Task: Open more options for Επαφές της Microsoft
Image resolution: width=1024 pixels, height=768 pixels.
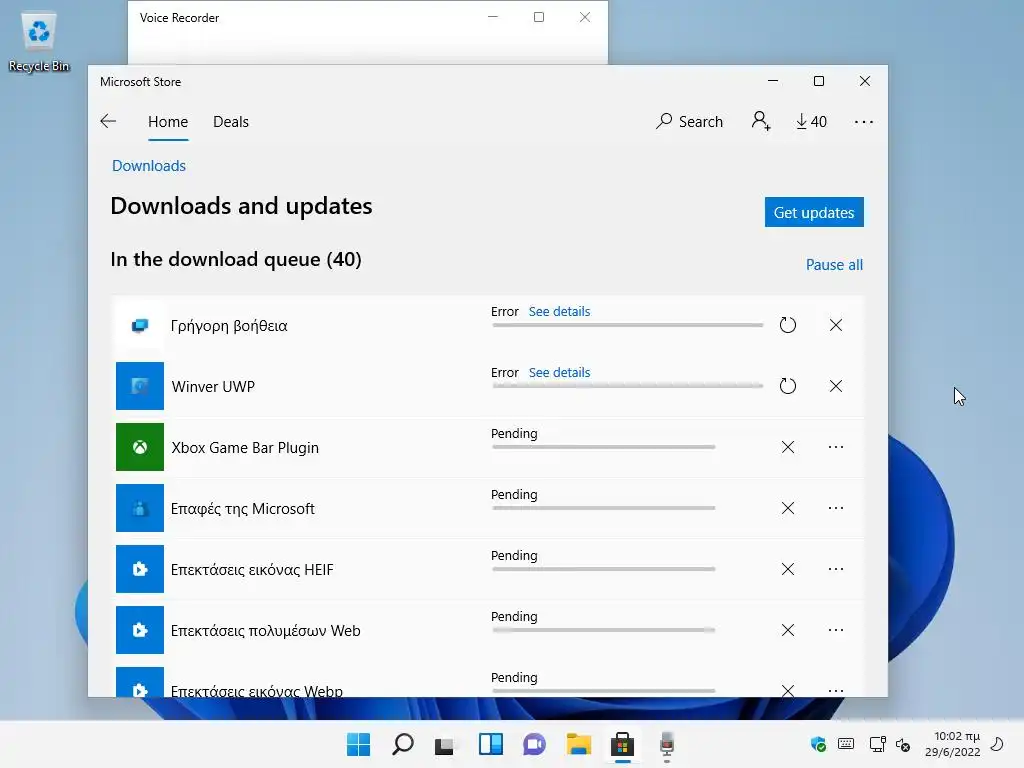Action: click(835, 508)
